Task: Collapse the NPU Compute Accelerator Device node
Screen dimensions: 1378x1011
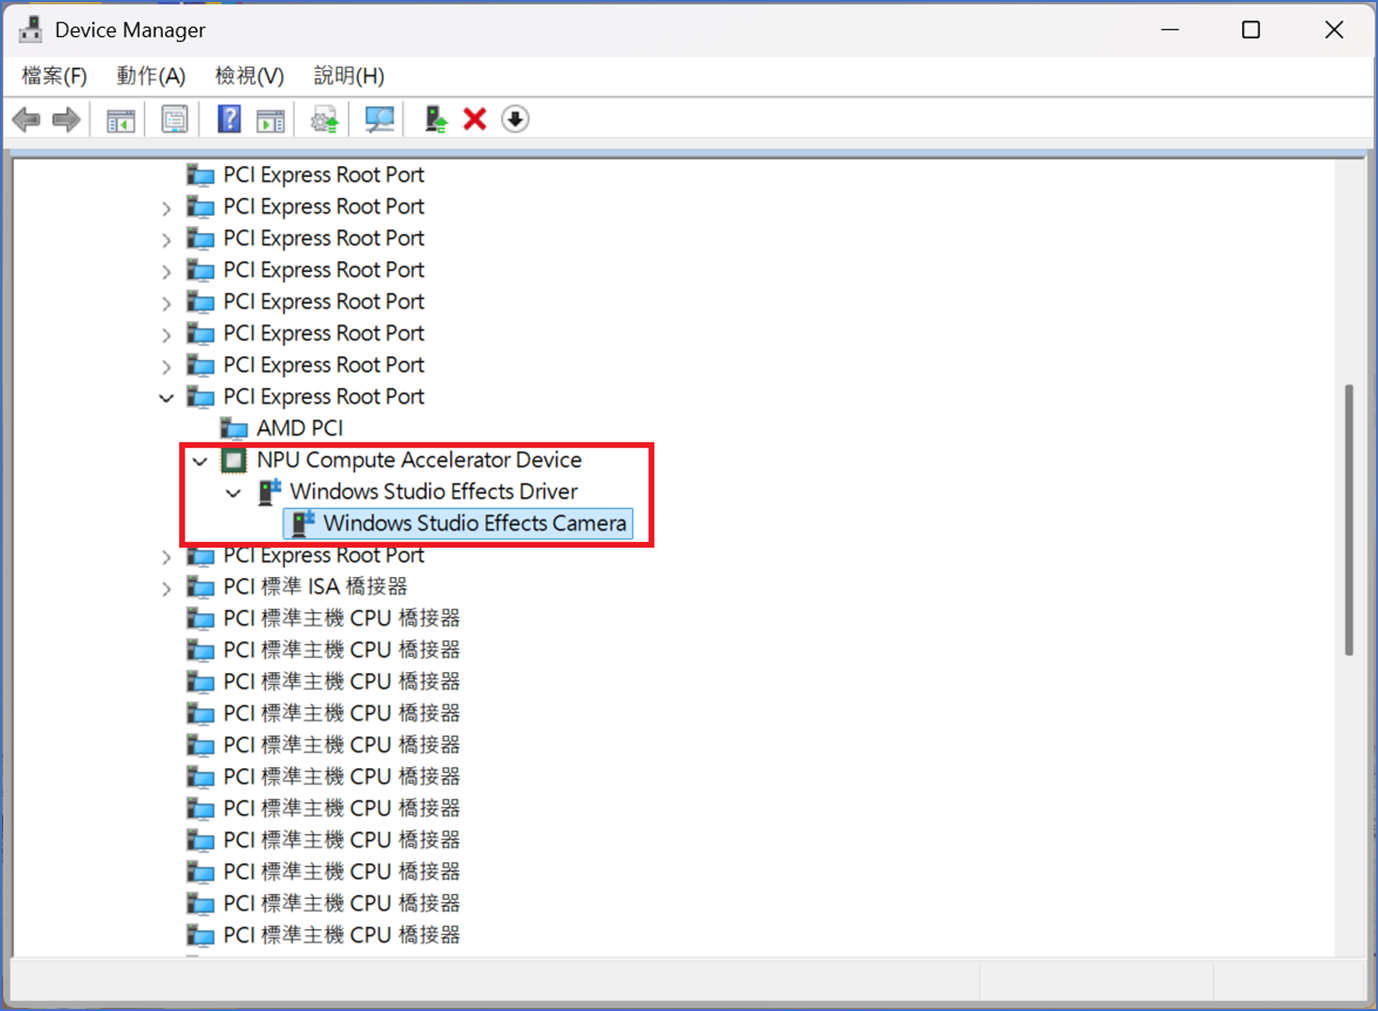Action: point(200,461)
